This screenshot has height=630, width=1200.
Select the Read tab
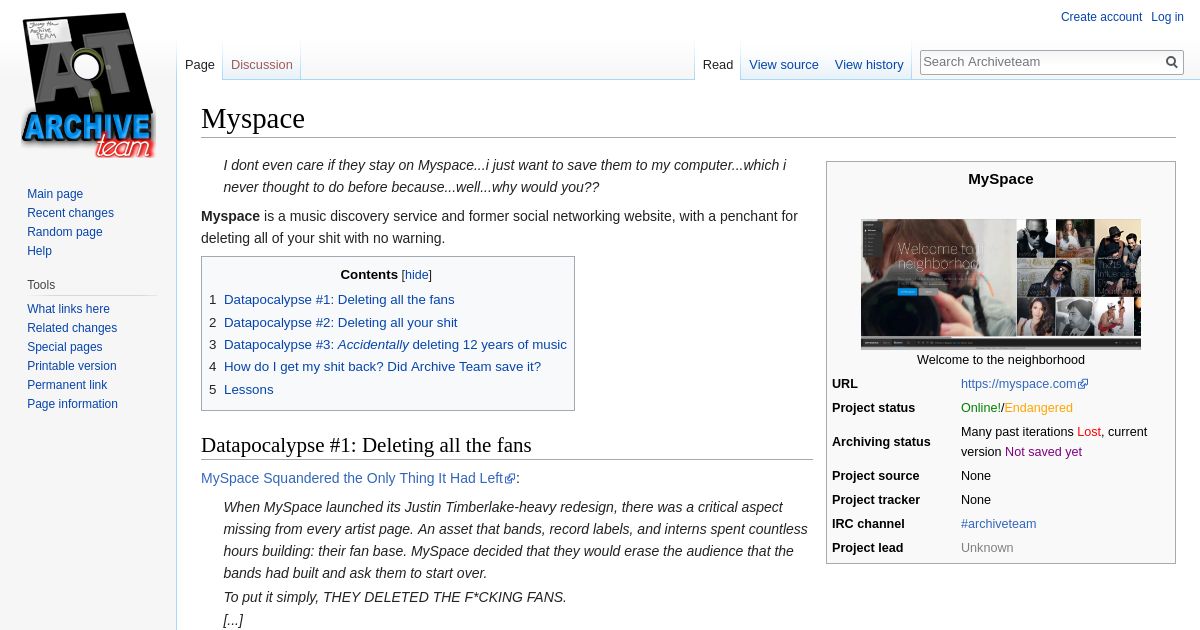pyautogui.click(x=718, y=64)
